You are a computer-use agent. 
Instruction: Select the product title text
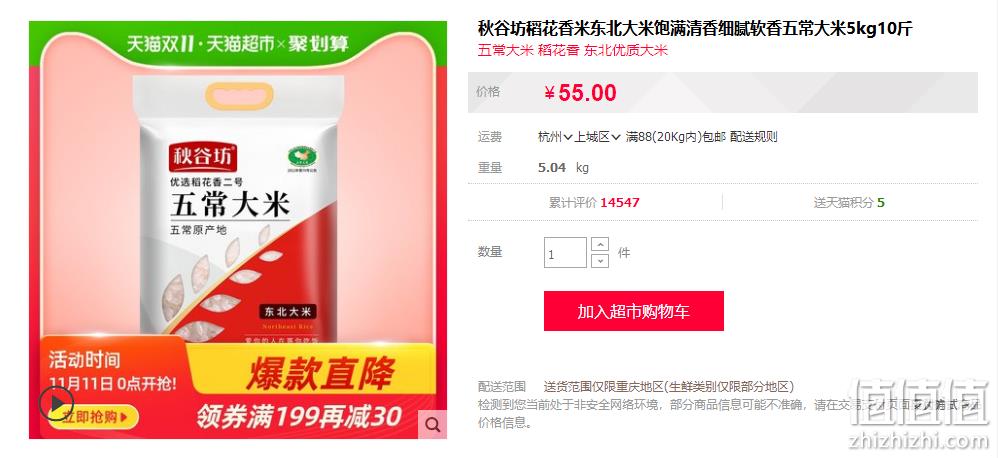click(695, 29)
